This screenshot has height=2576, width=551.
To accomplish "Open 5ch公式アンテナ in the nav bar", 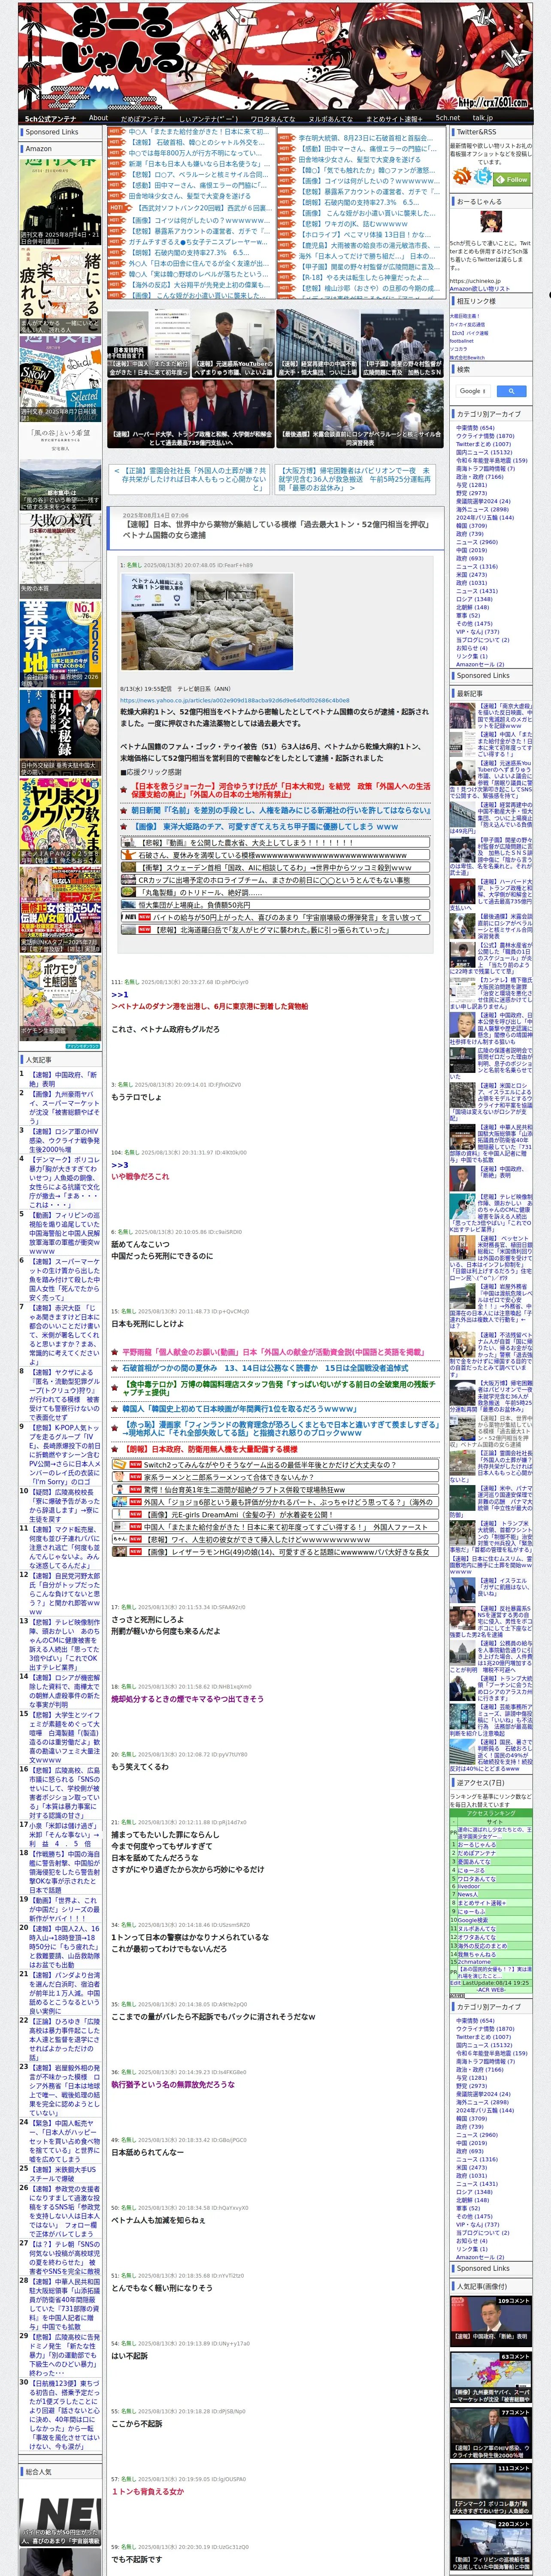I will coord(50,118).
